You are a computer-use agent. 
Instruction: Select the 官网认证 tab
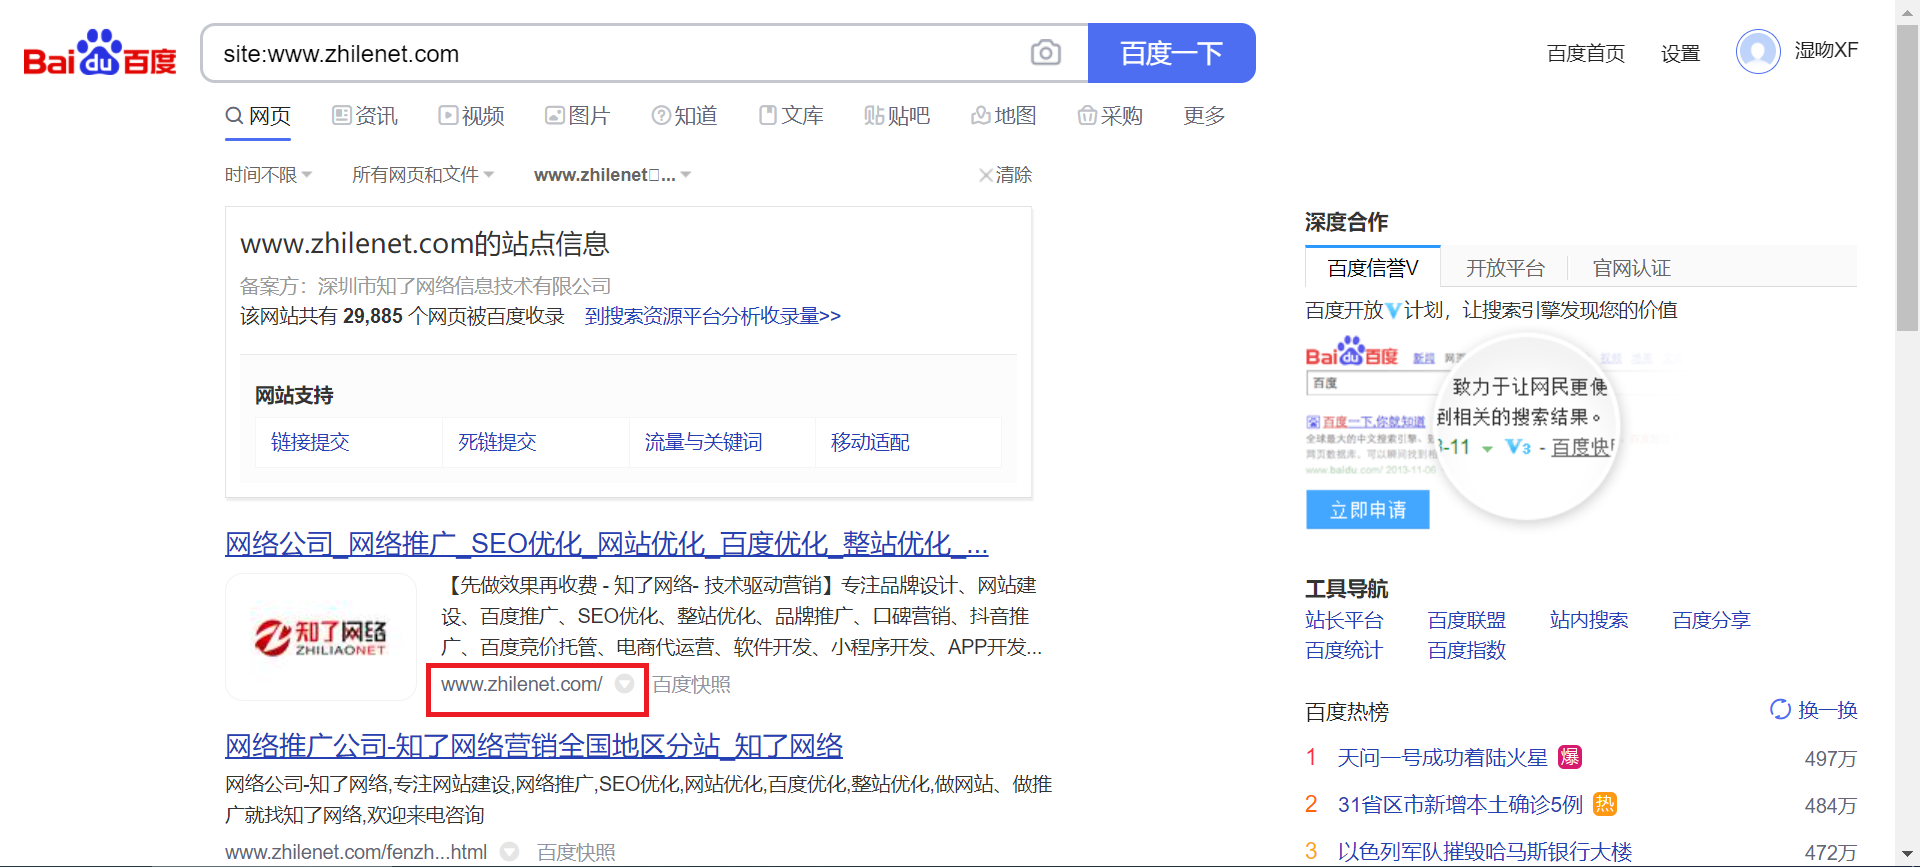(x=1632, y=268)
